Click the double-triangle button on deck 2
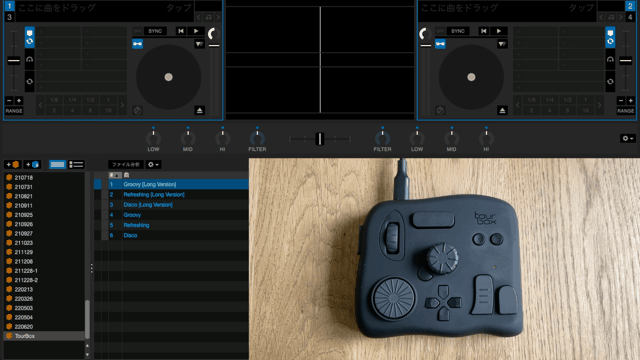This screenshot has height=360, width=640. [x=502, y=44]
